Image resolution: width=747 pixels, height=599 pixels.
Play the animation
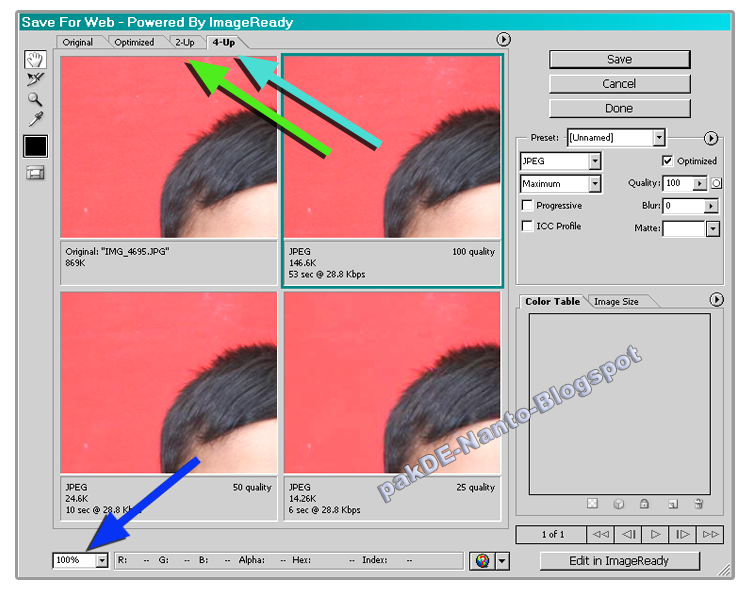[656, 534]
